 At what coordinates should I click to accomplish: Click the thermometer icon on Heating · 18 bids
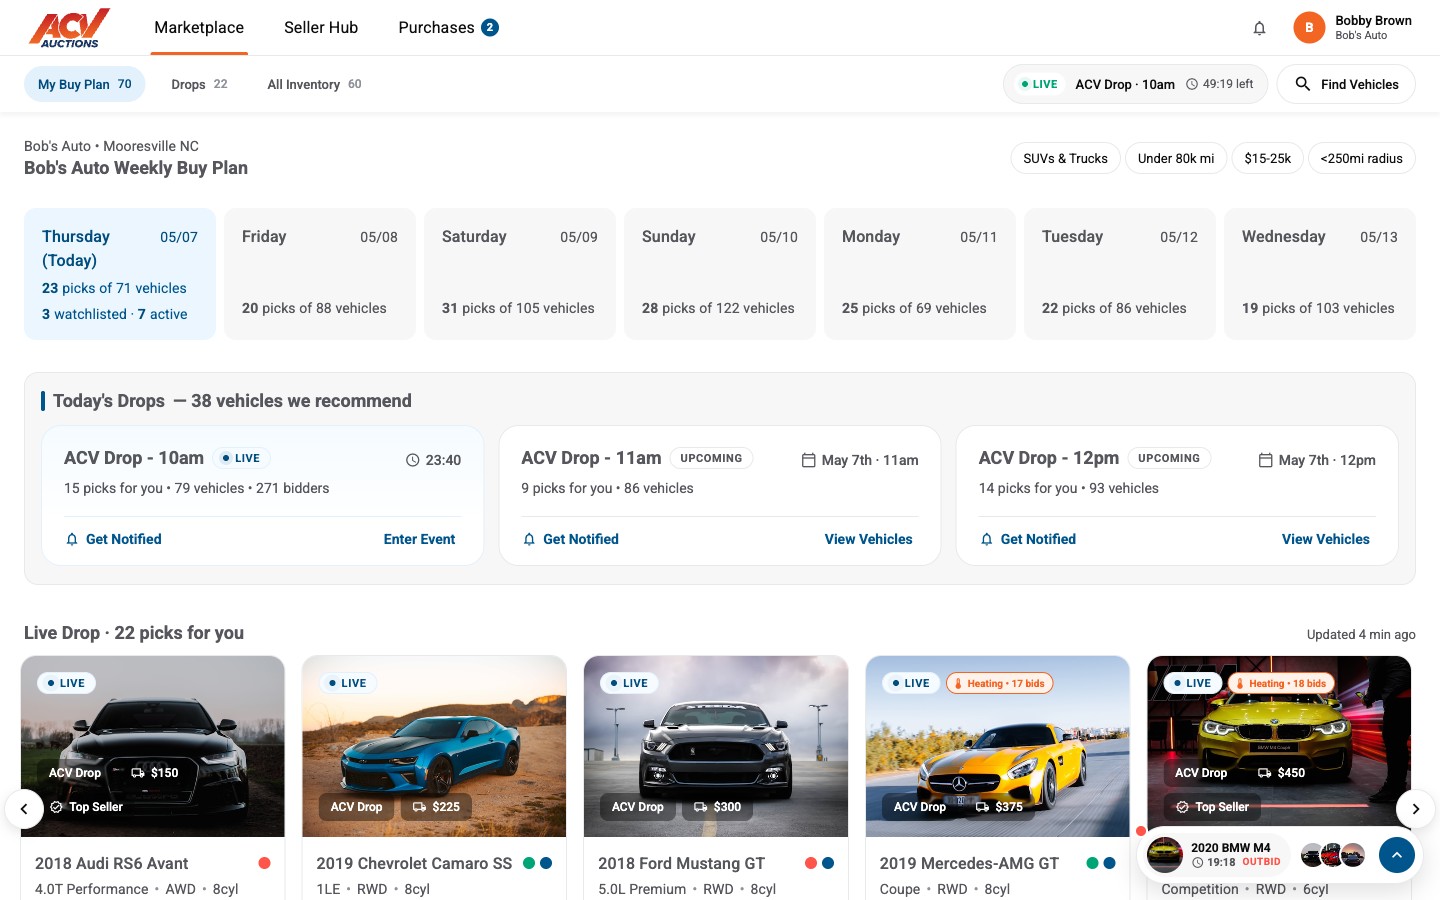tap(1240, 684)
